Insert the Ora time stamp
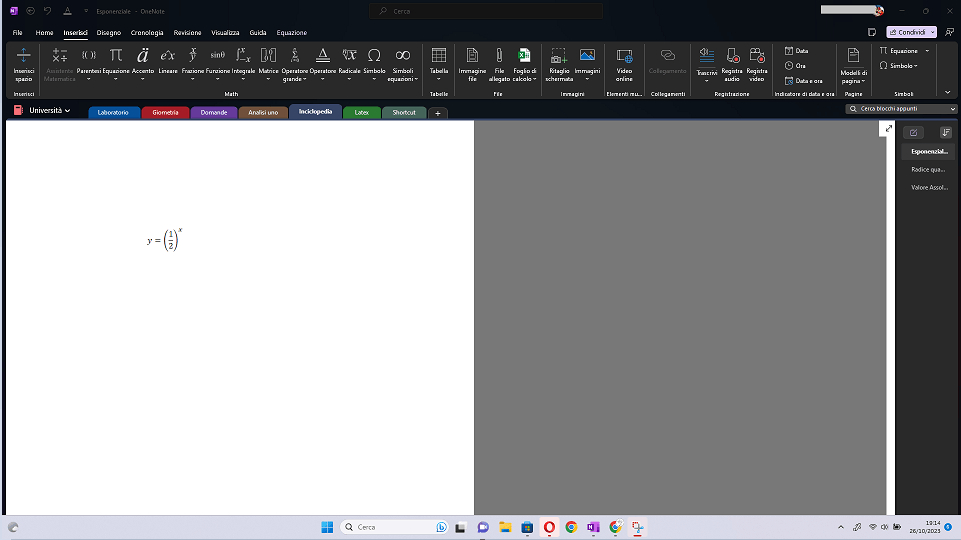 click(796, 66)
